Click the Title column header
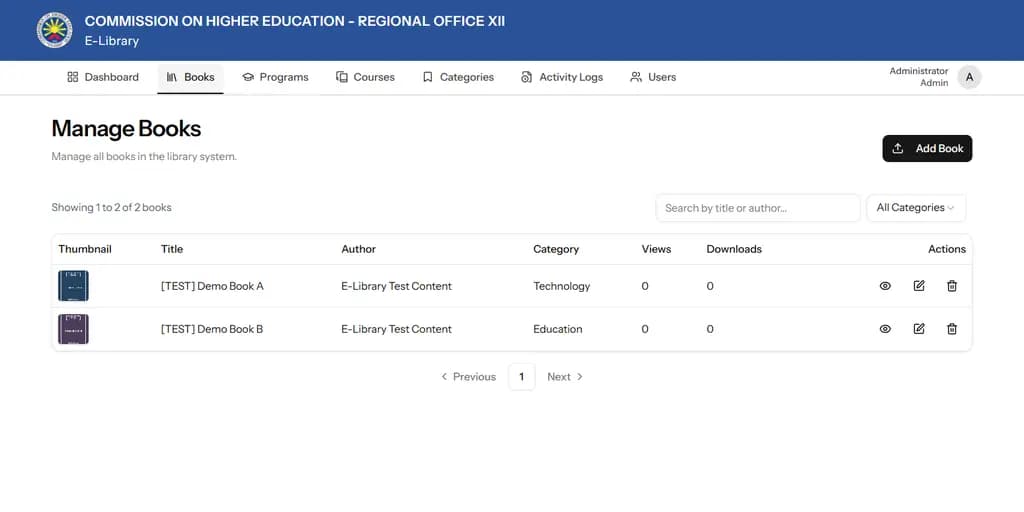 [172, 249]
